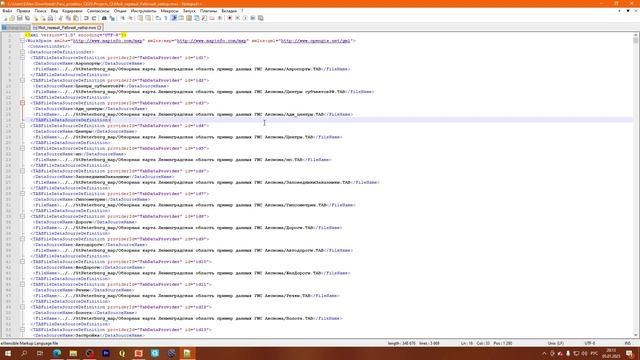Click the Stop macro recording icon
The image size is (640, 360).
click(x=238, y=18)
